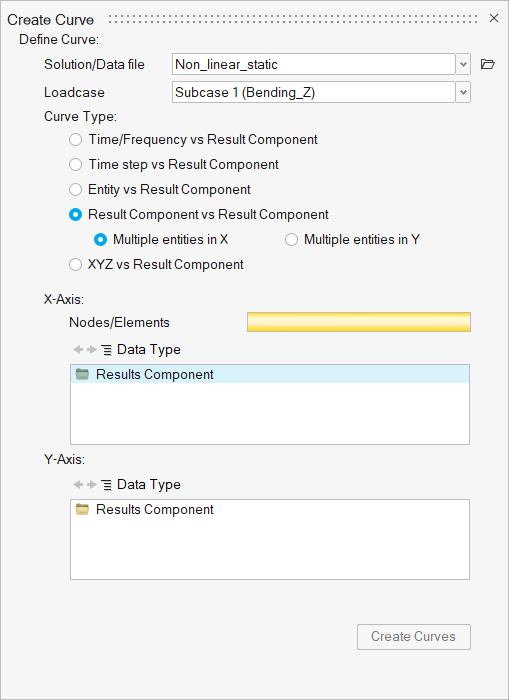Image resolution: width=509 pixels, height=700 pixels.
Task: Click X-Axis Results Component folder icon
Action: (x=83, y=374)
